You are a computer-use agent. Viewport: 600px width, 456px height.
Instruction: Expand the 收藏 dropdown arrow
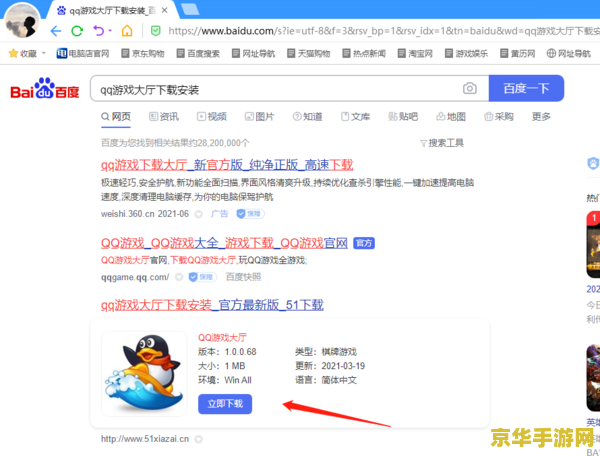(43, 53)
